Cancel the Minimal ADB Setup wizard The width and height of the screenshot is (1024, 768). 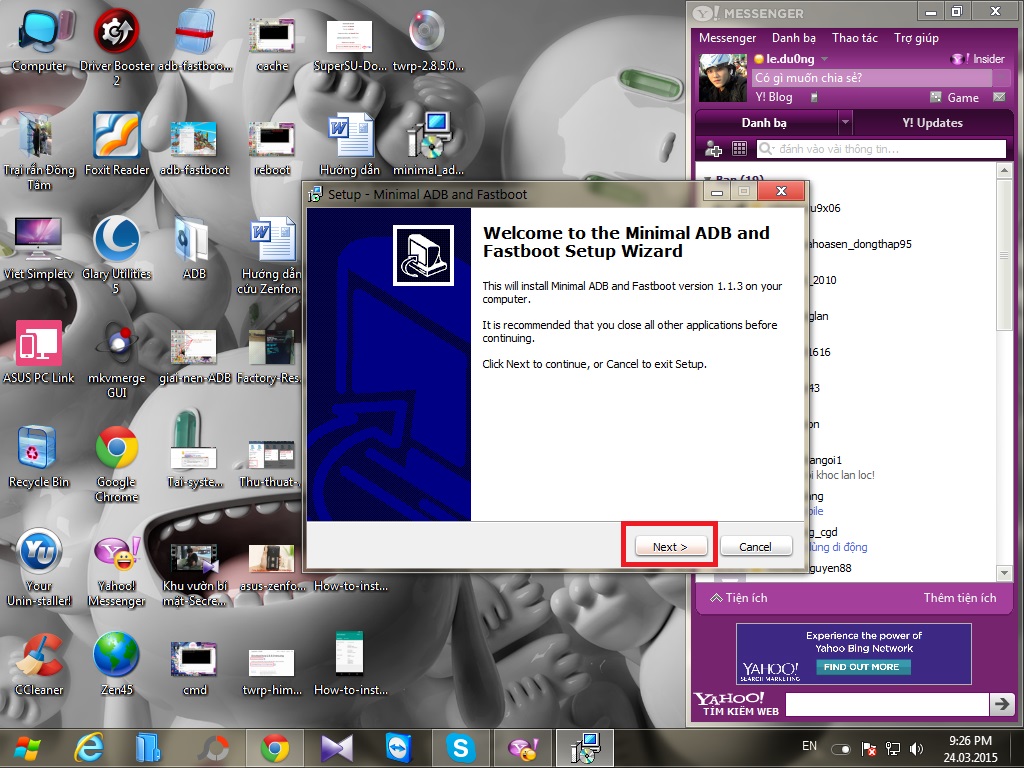tap(756, 547)
